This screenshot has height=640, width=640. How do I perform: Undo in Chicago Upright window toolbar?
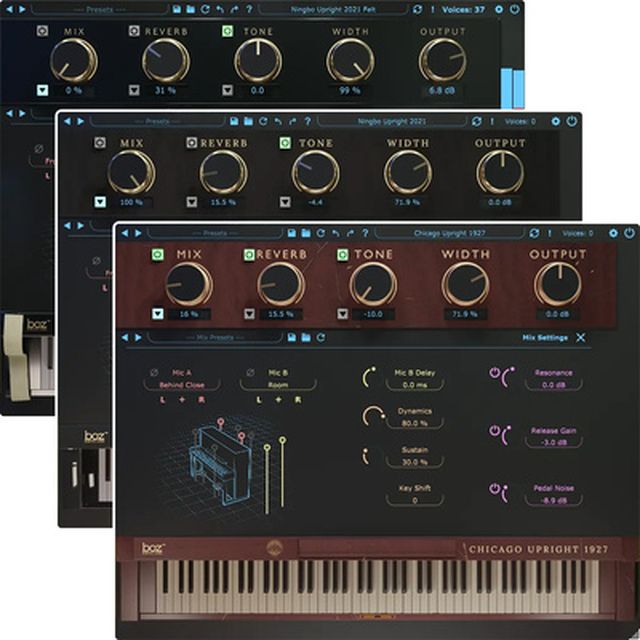tap(336, 233)
